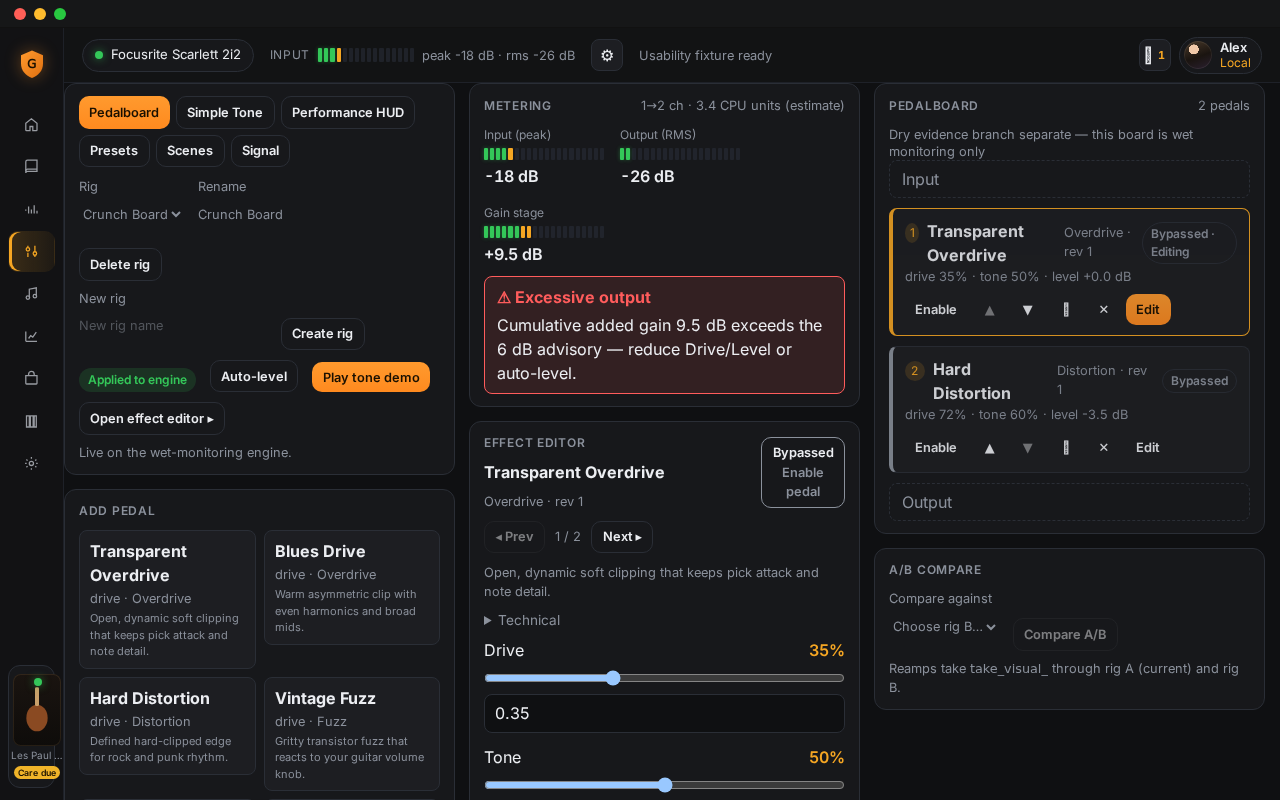Open the audio levels bars sidebar icon

point(31,209)
